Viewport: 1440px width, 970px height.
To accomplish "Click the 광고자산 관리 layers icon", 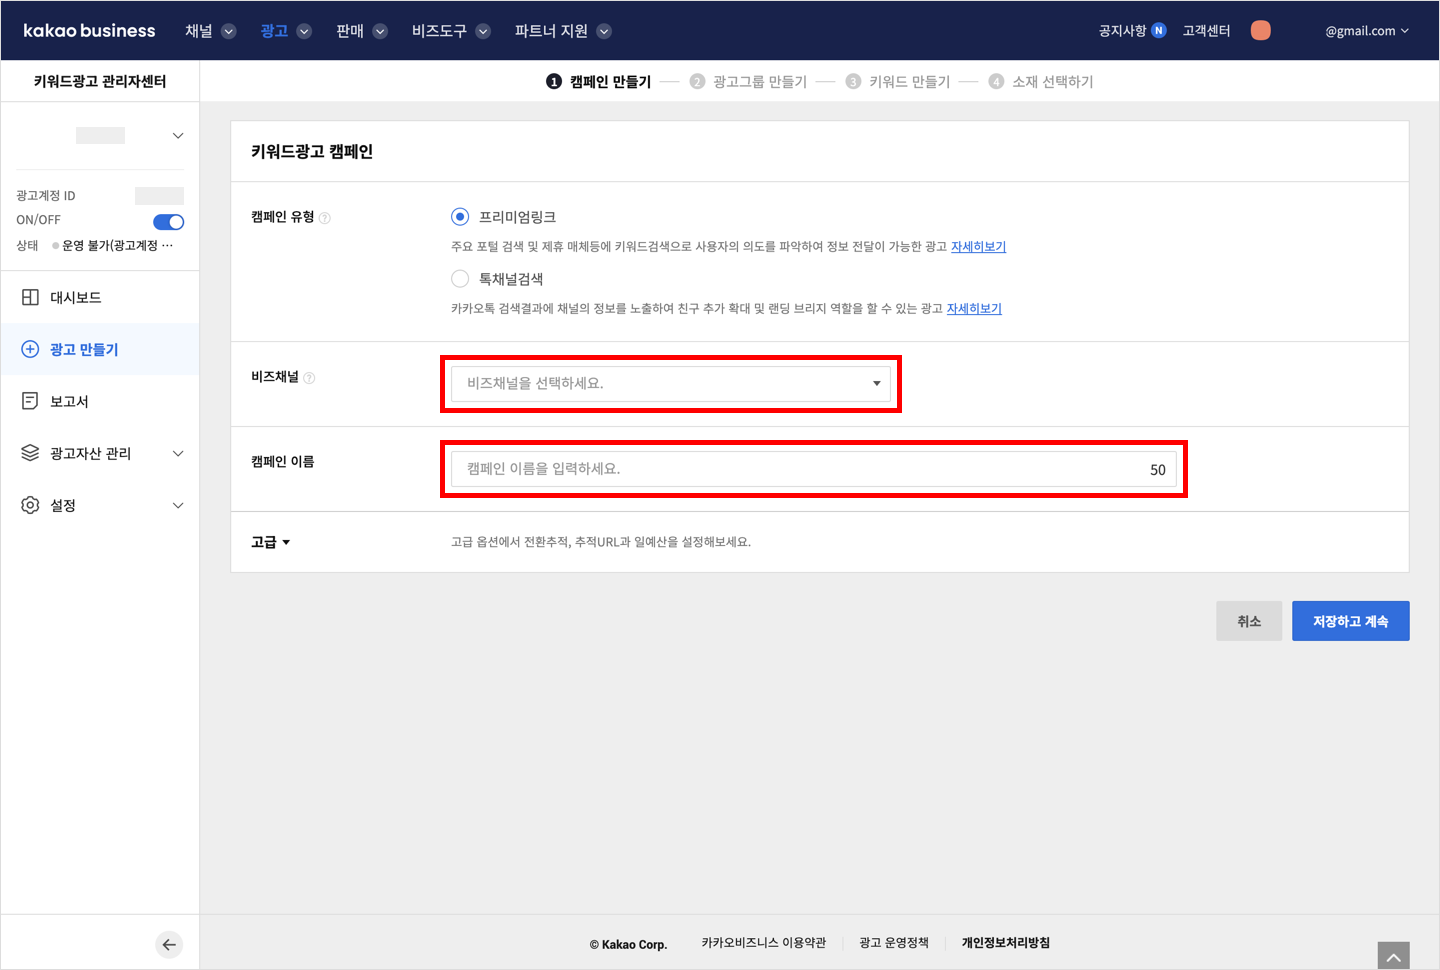I will click(30, 453).
